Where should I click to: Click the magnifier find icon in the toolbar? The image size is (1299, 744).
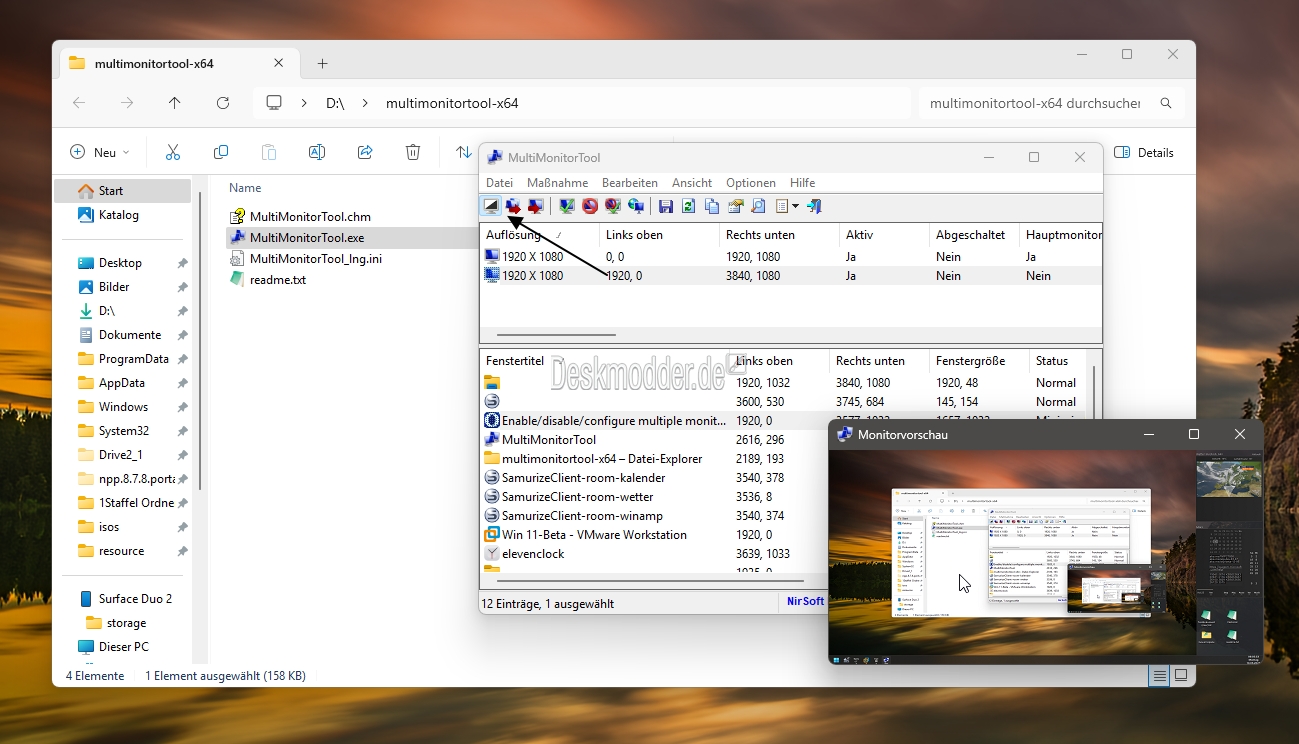pyautogui.click(x=758, y=206)
